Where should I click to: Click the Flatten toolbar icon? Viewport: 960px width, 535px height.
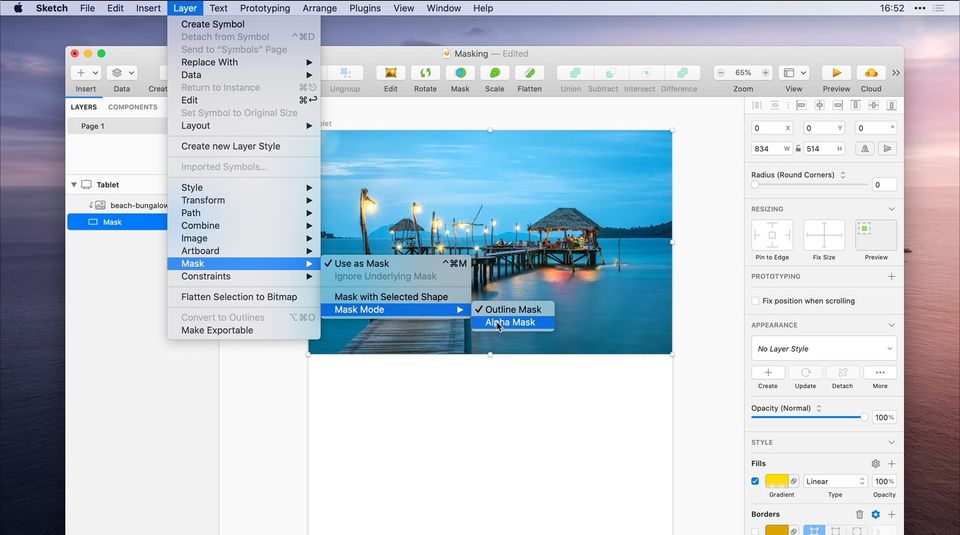coord(529,73)
